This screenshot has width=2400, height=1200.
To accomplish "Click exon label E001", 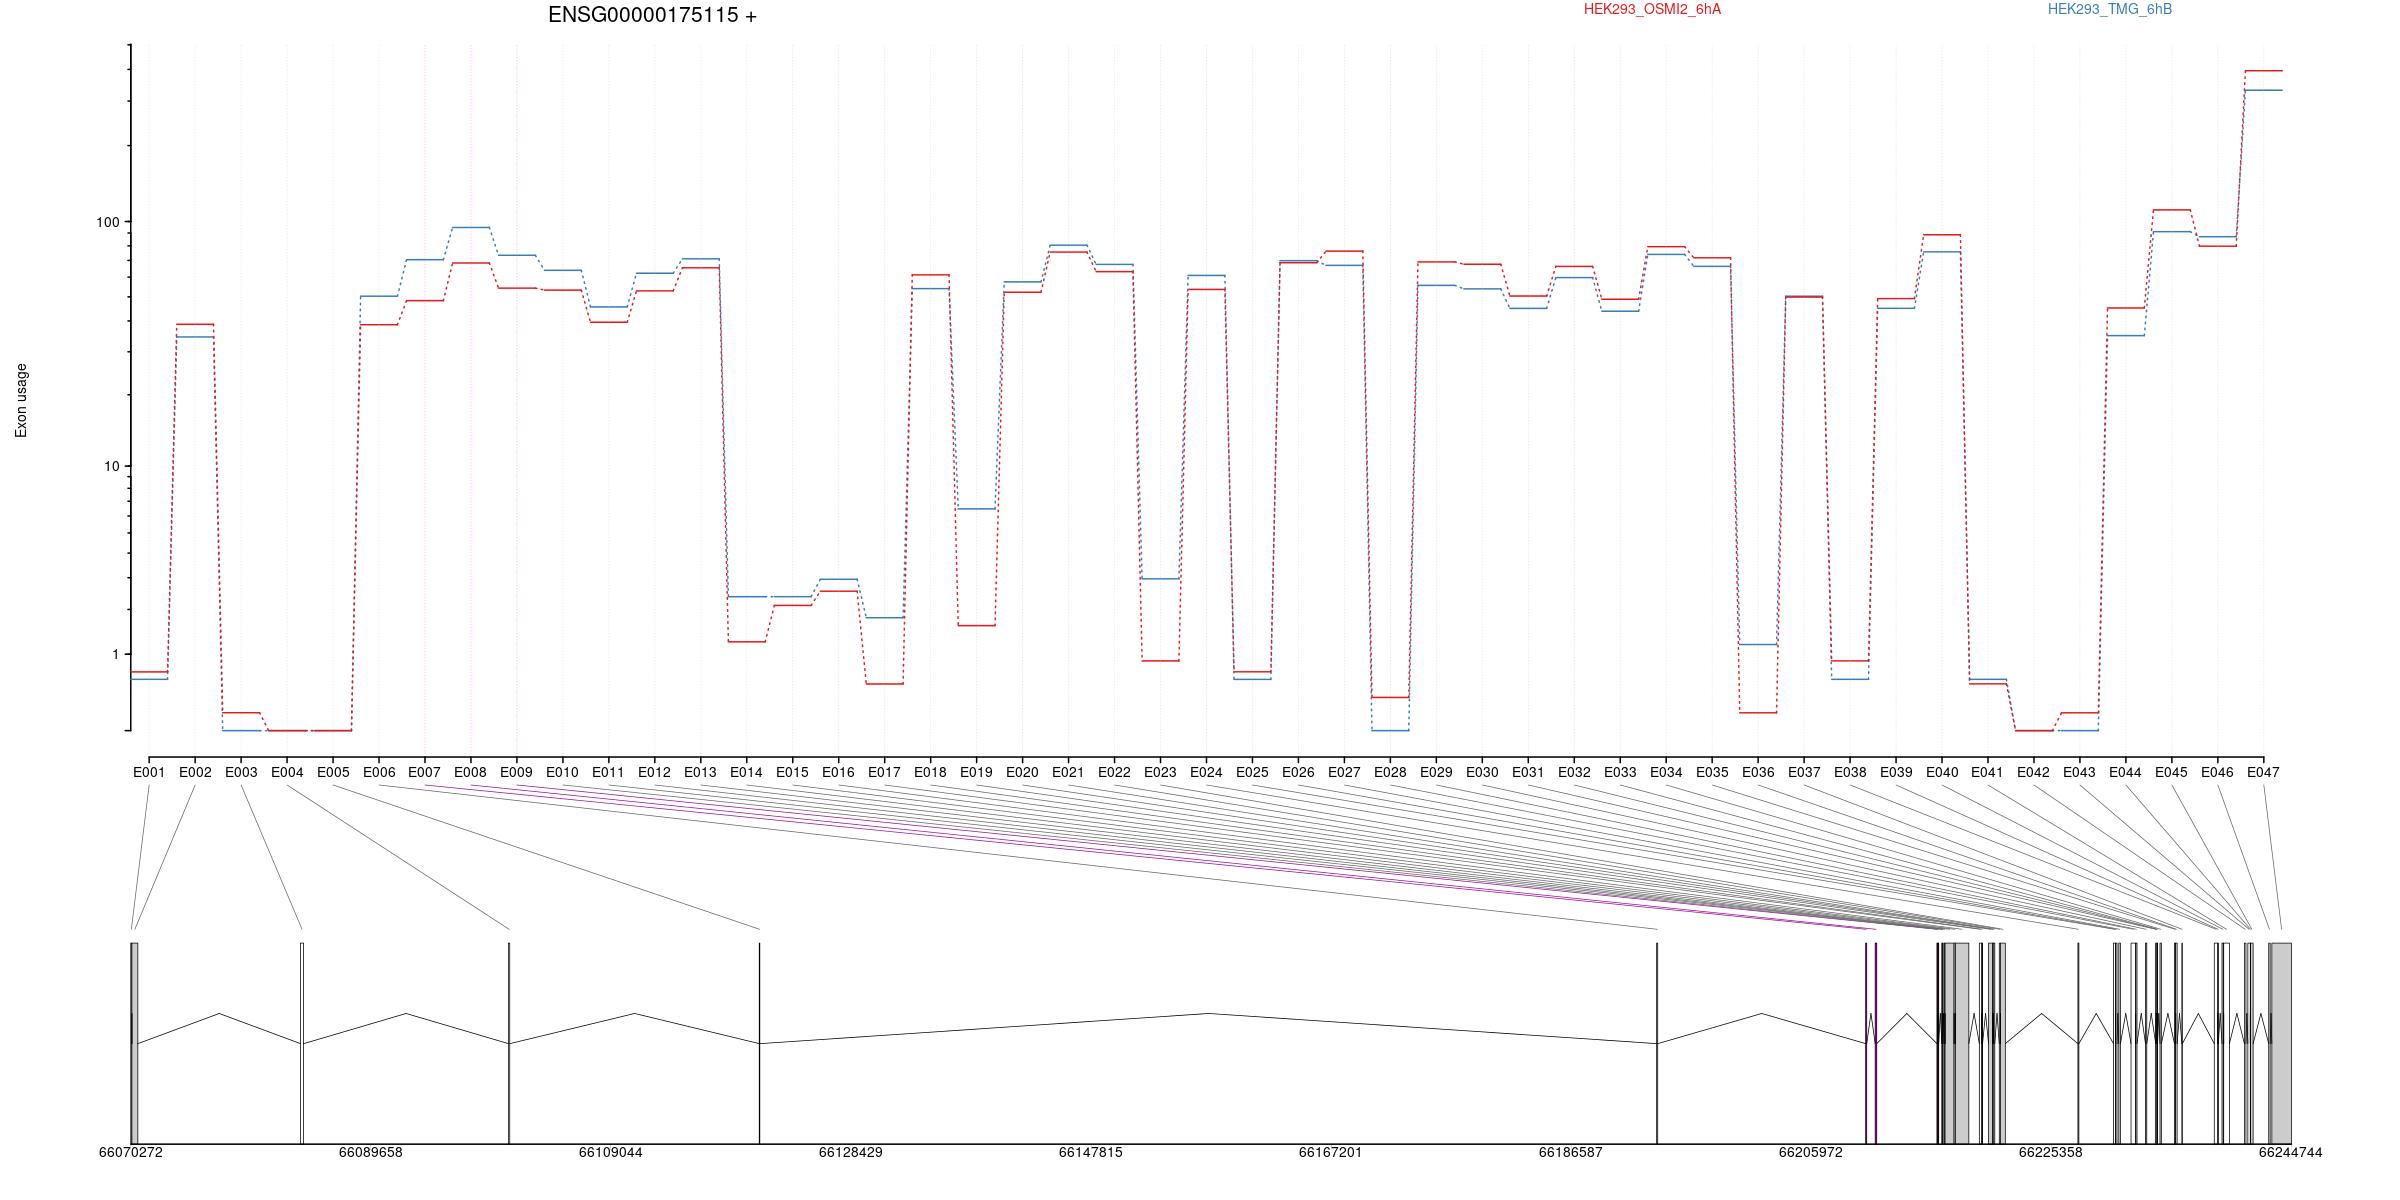I will 149,772.
